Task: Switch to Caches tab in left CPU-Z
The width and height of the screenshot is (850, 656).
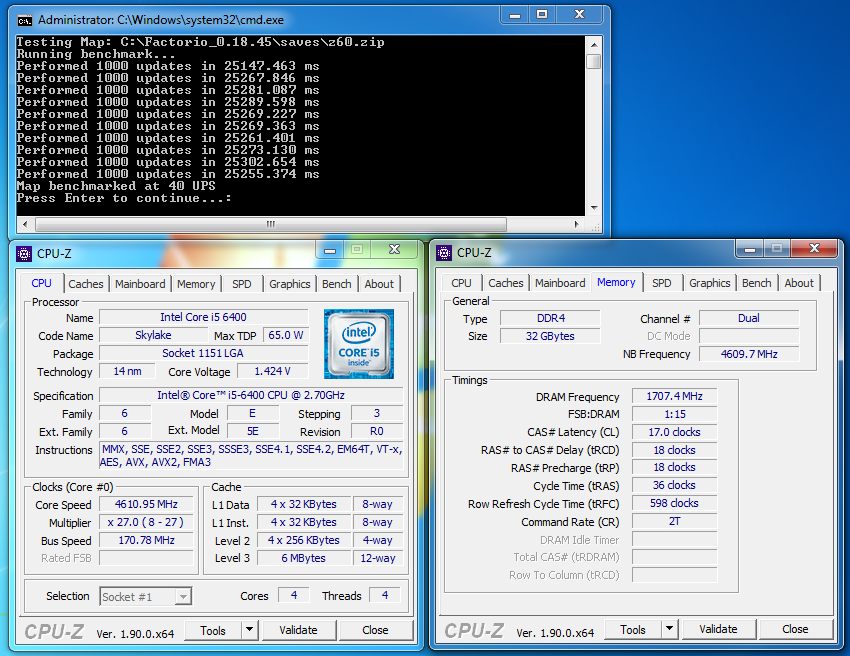Action: [x=86, y=284]
